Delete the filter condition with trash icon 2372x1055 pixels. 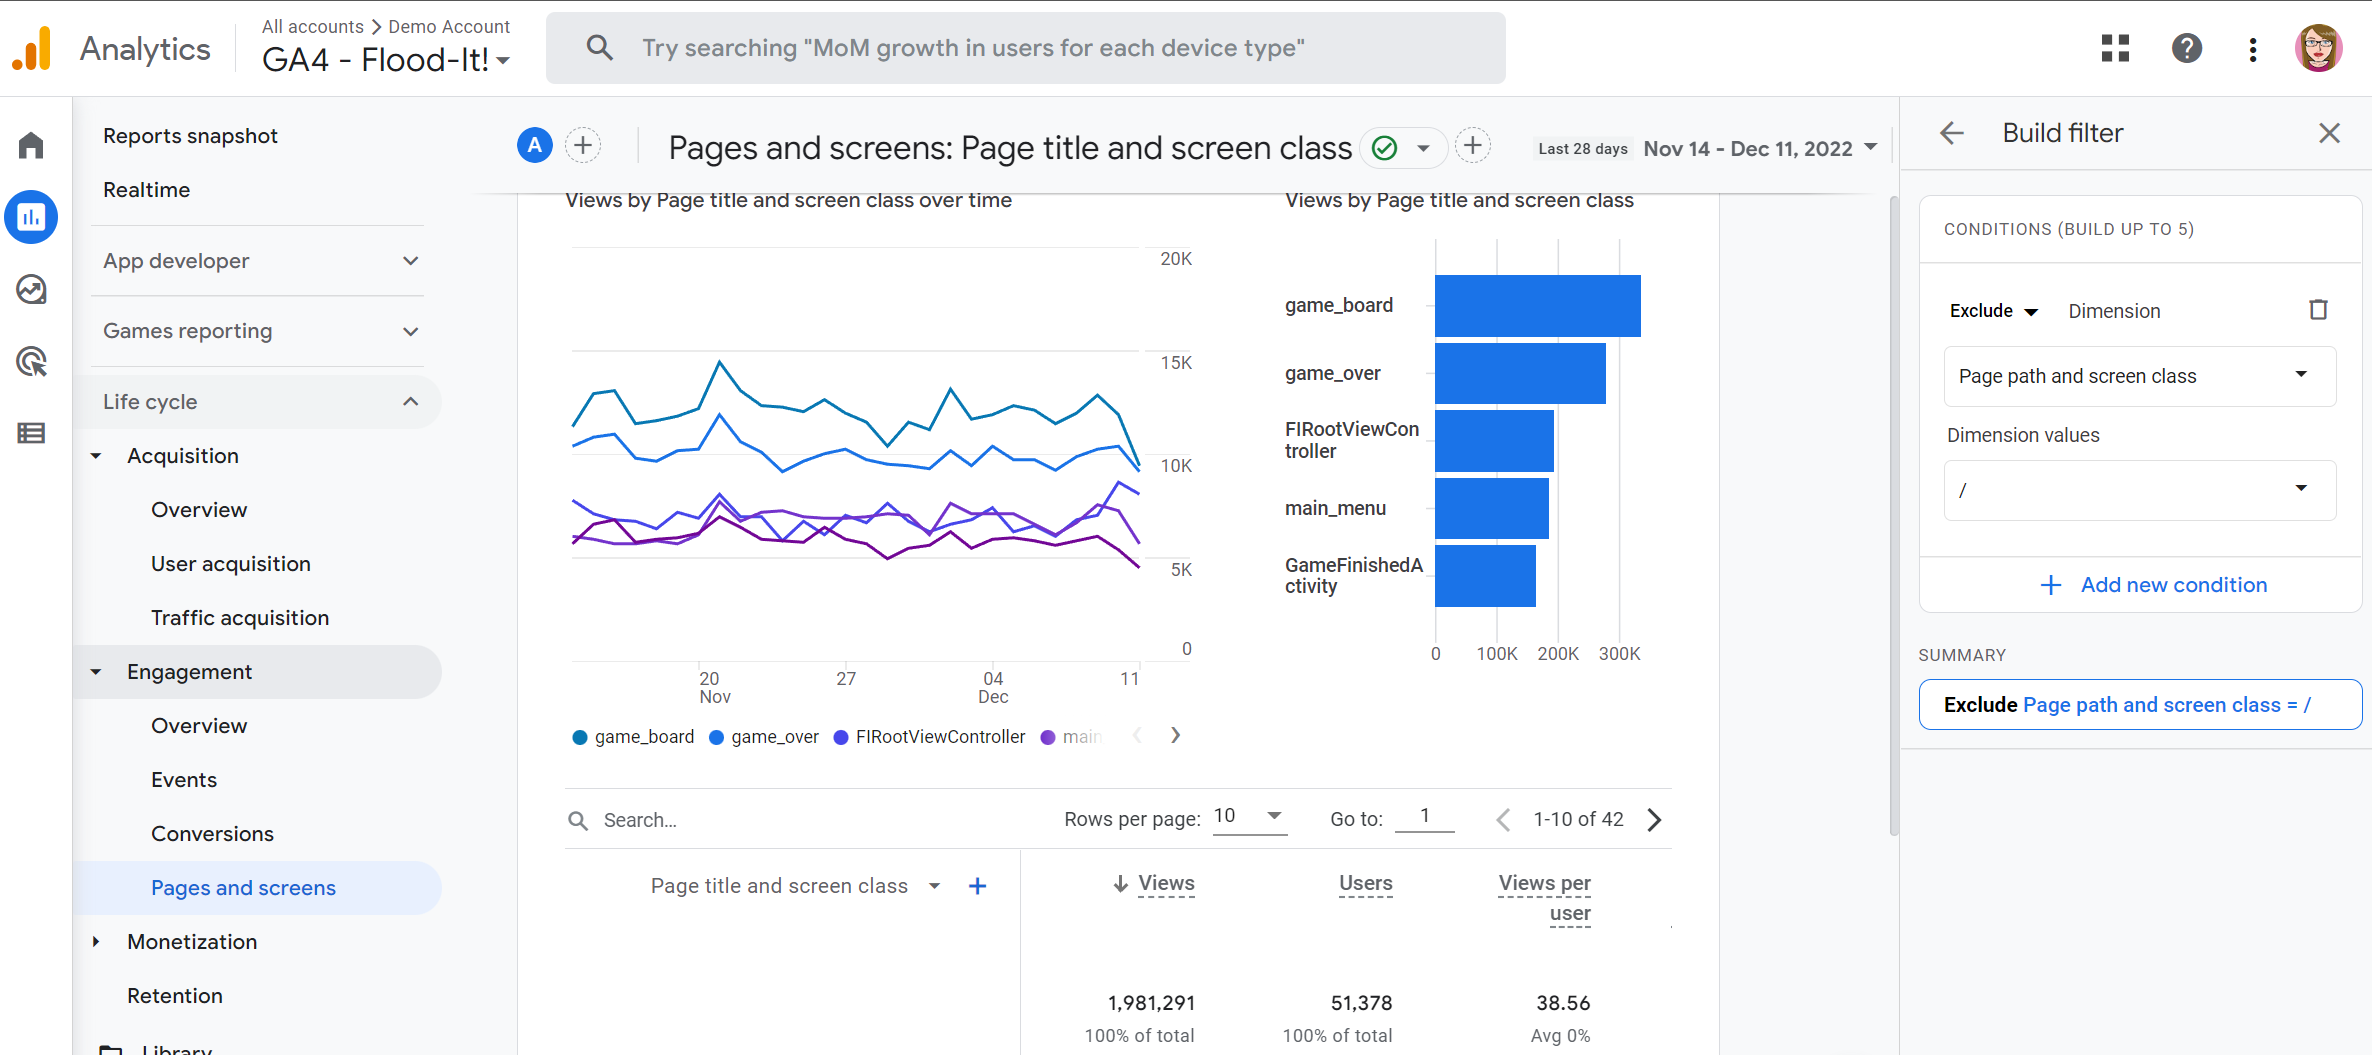[2318, 310]
